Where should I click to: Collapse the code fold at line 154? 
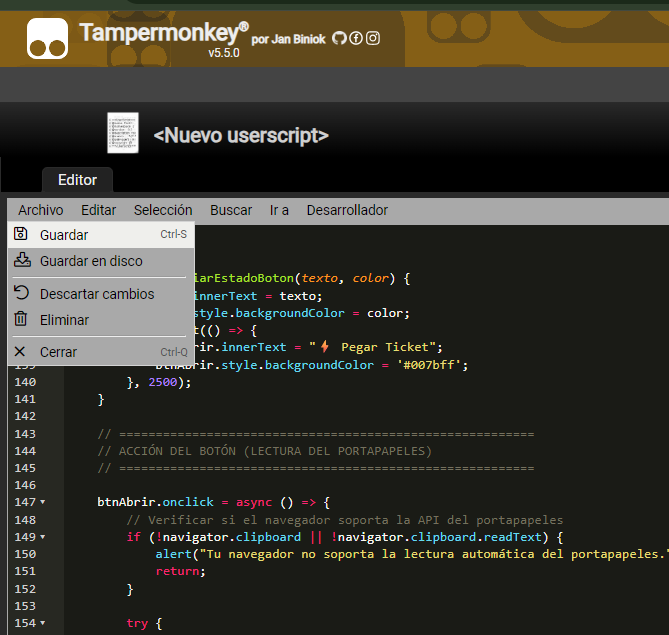coord(43,623)
